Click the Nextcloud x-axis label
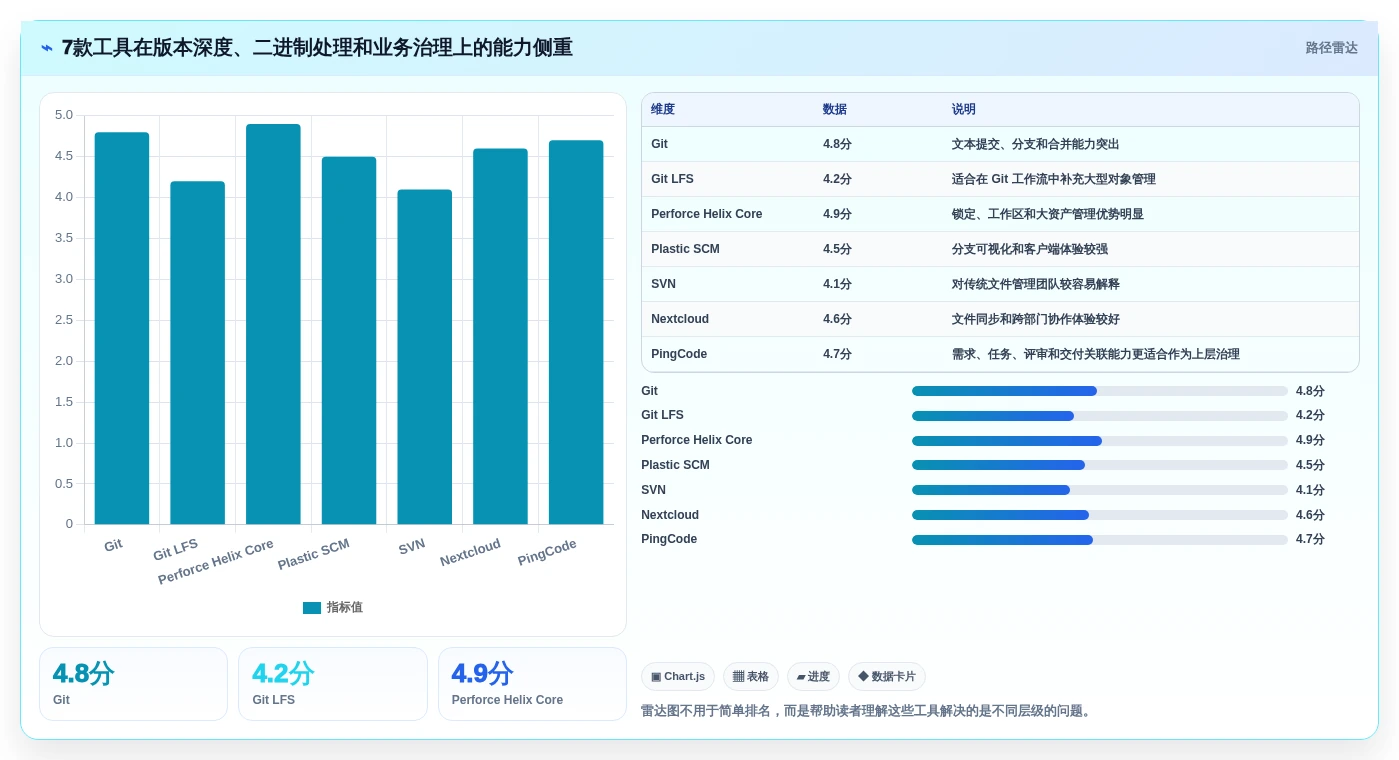Viewport: 1399px width, 760px height. pos(470,552)
